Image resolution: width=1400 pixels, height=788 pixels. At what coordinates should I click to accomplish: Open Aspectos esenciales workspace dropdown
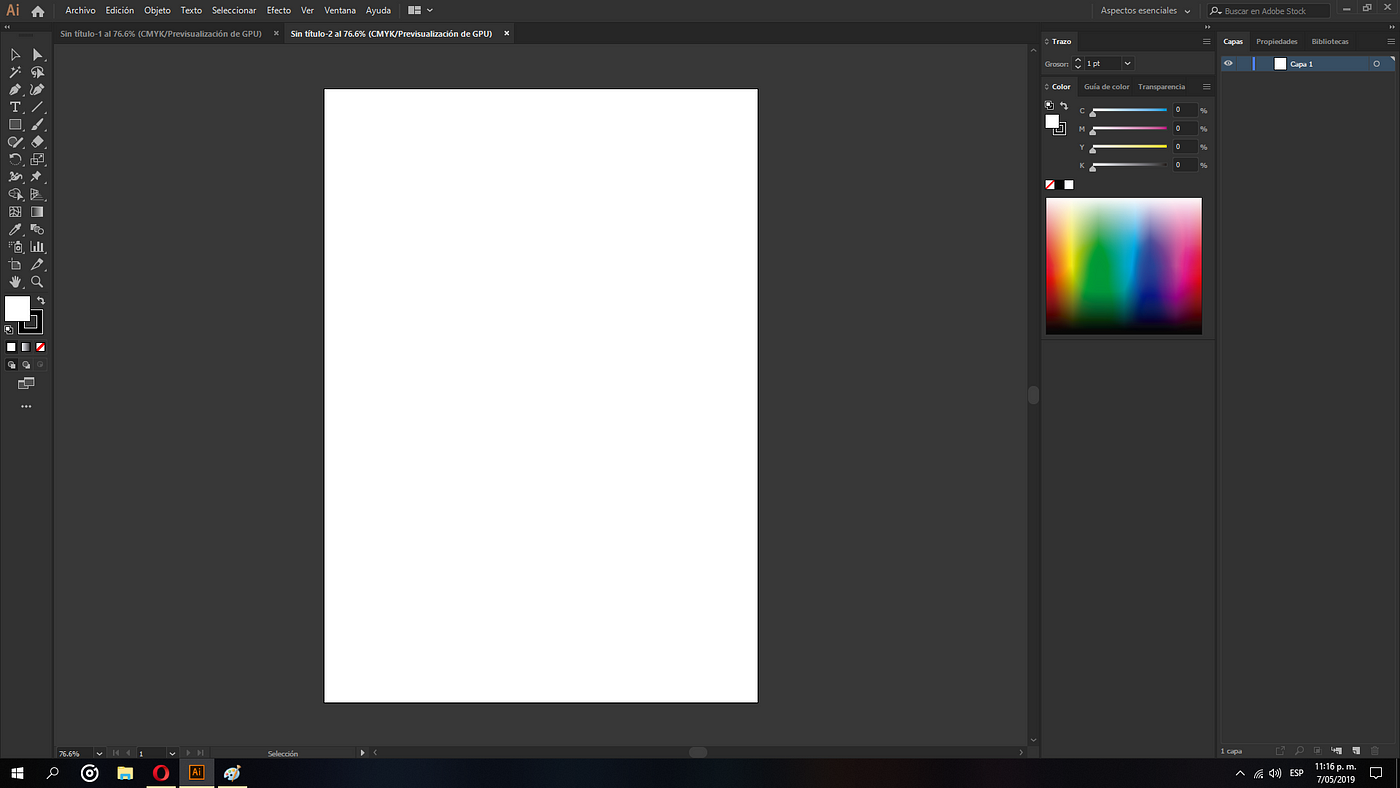pyautogui.click(x=1145, y=11)
